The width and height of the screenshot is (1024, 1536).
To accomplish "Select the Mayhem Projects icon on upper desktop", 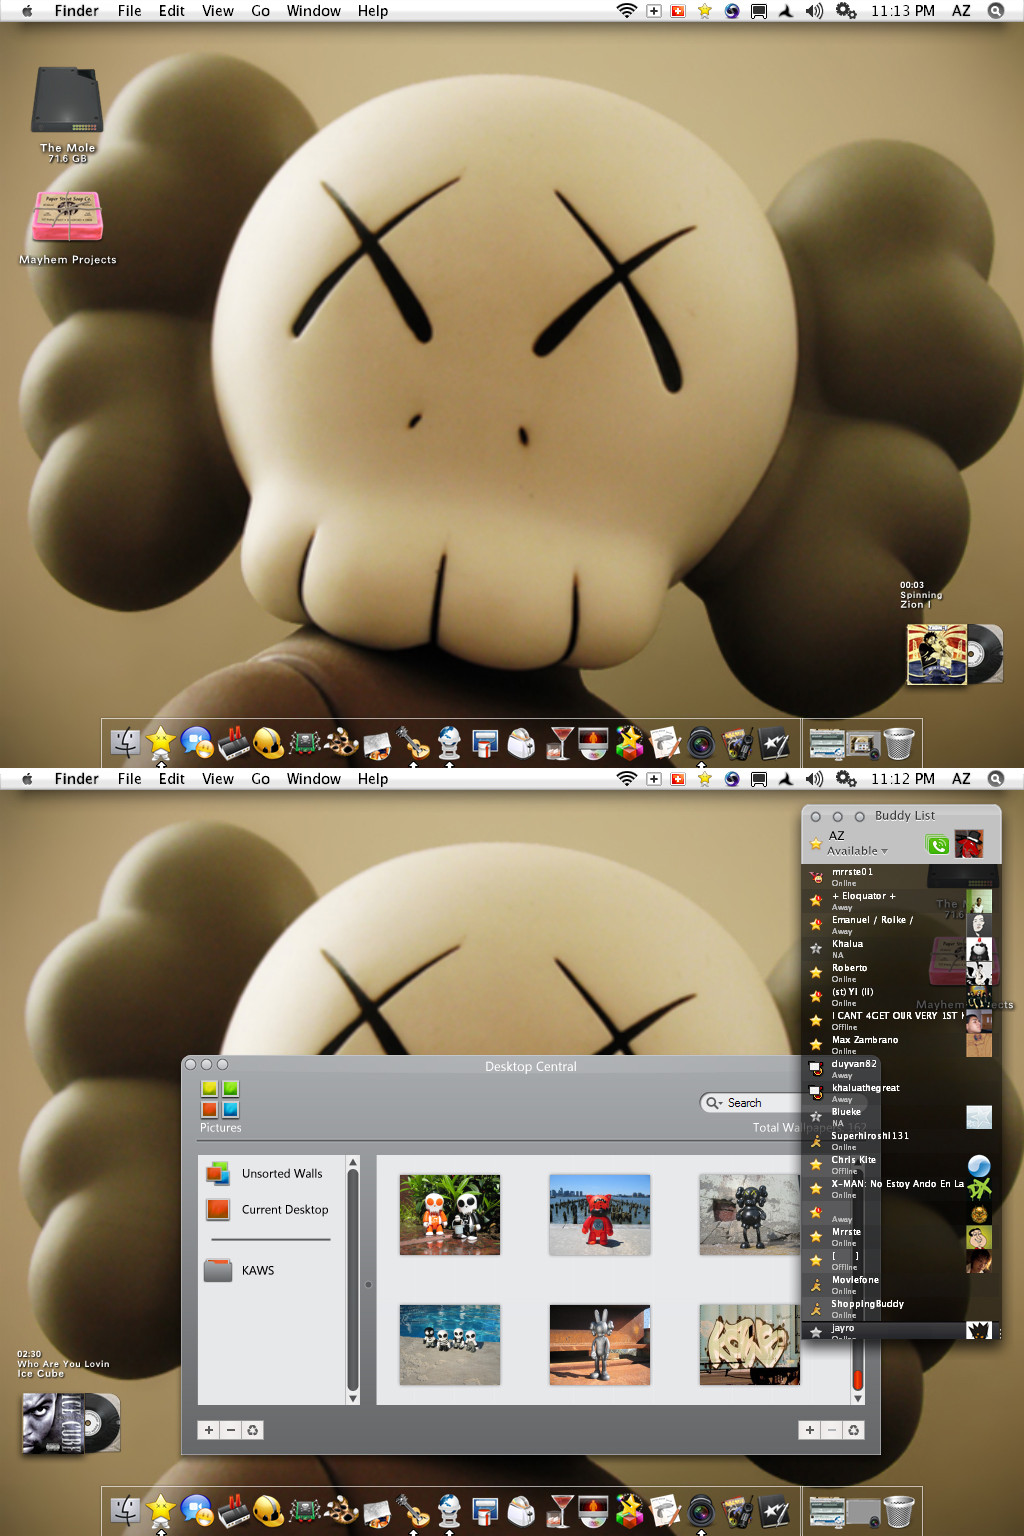I will (x=67, y=216).
